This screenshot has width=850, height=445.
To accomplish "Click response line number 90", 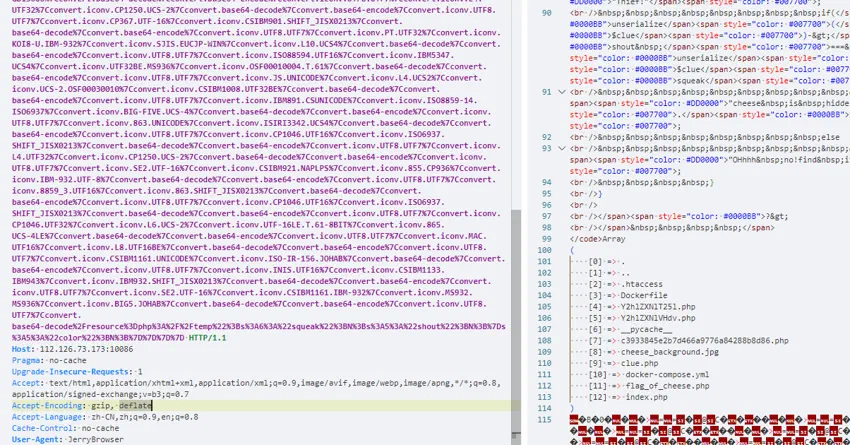I will point(546,13).
